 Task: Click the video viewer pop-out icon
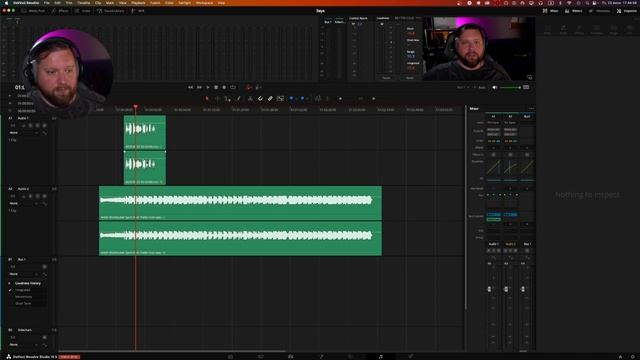529,77
